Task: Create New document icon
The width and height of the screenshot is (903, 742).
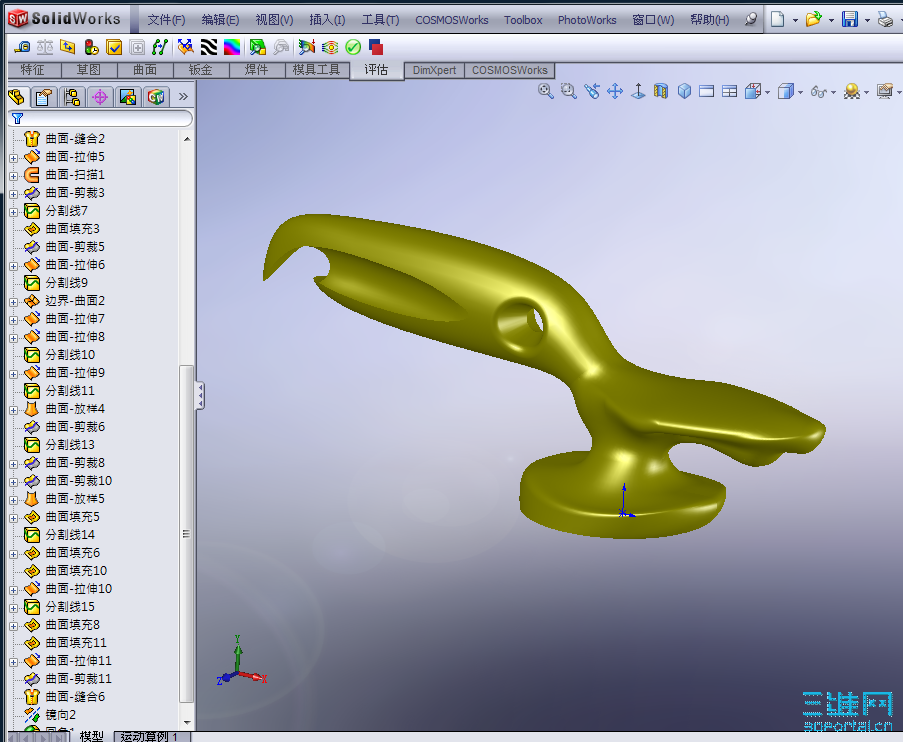Action: [x=777, y=20]
